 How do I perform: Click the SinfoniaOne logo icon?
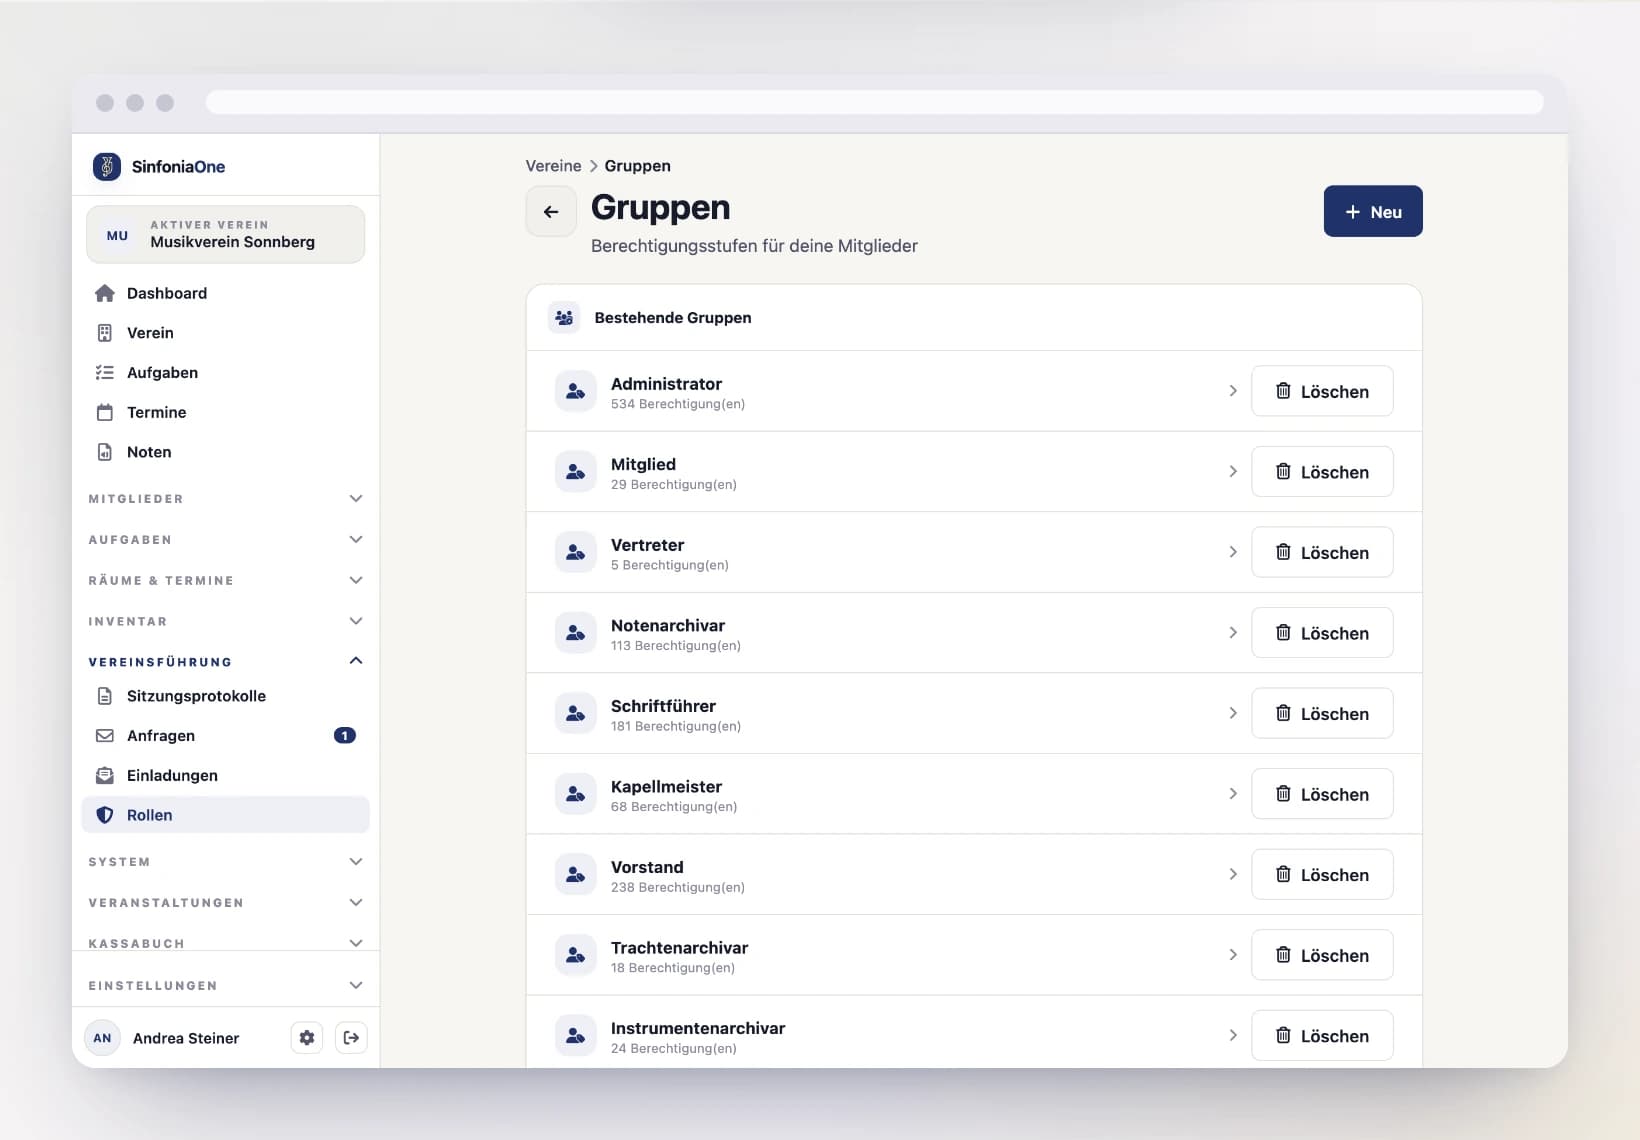point(107,166)
